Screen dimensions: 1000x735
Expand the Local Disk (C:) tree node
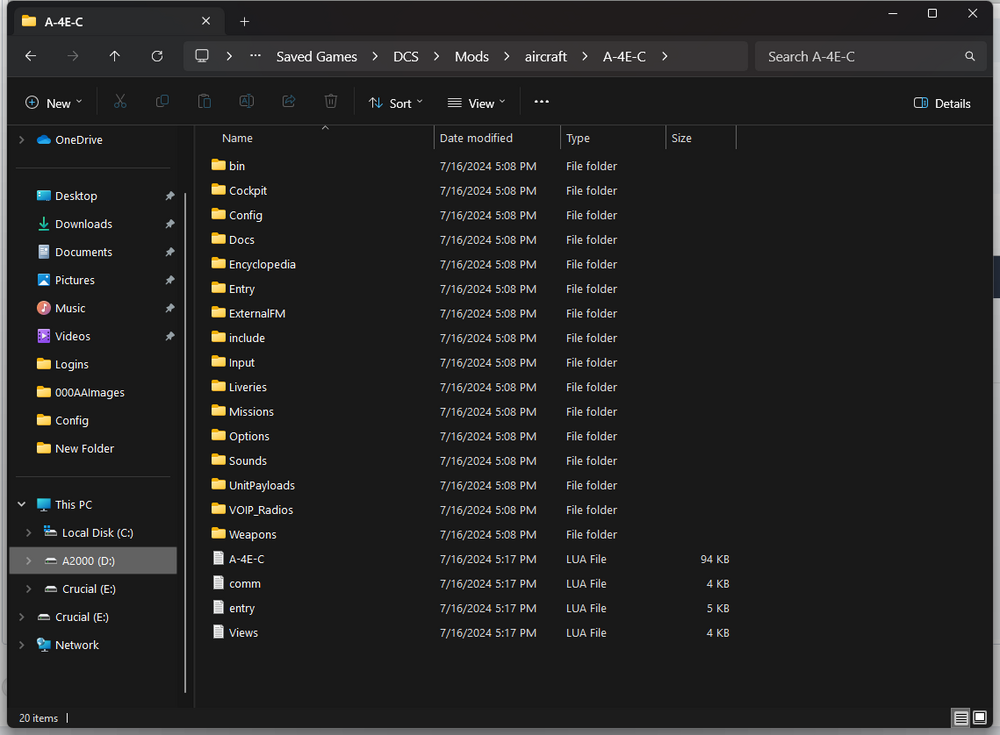pos(28,533)
